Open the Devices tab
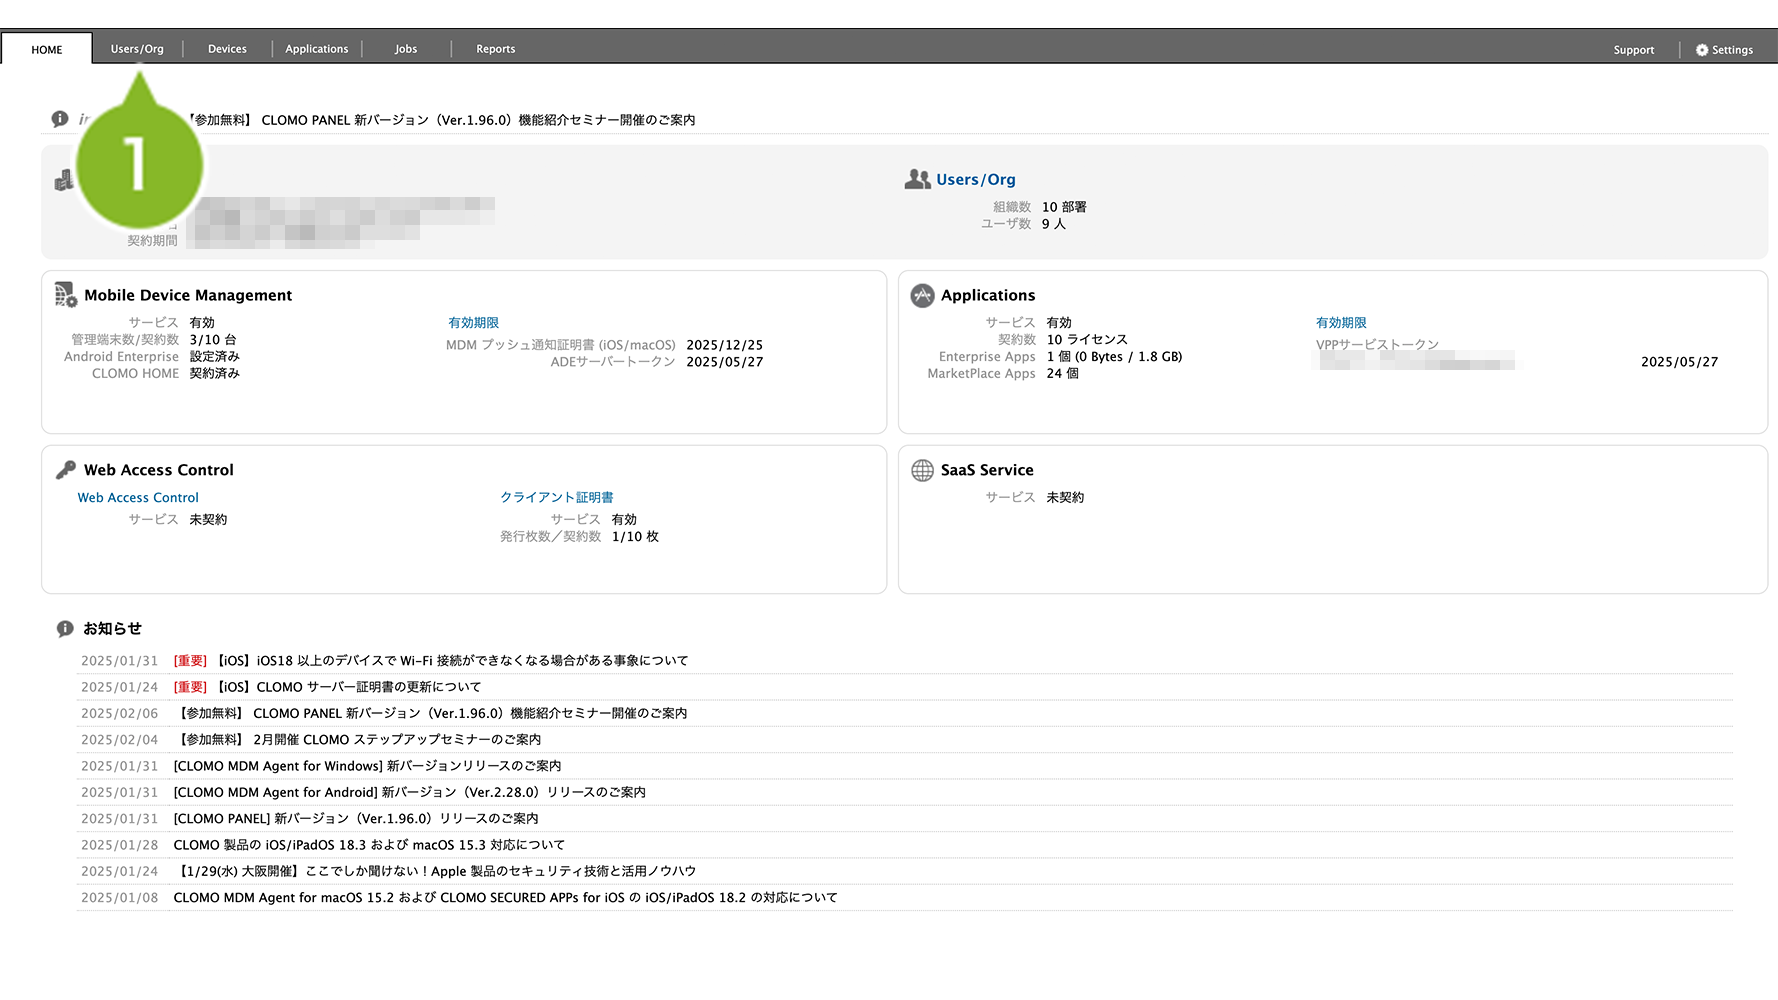Image resolution: width=1778 pixels, height=1000 pixels. tap(227, 49)
